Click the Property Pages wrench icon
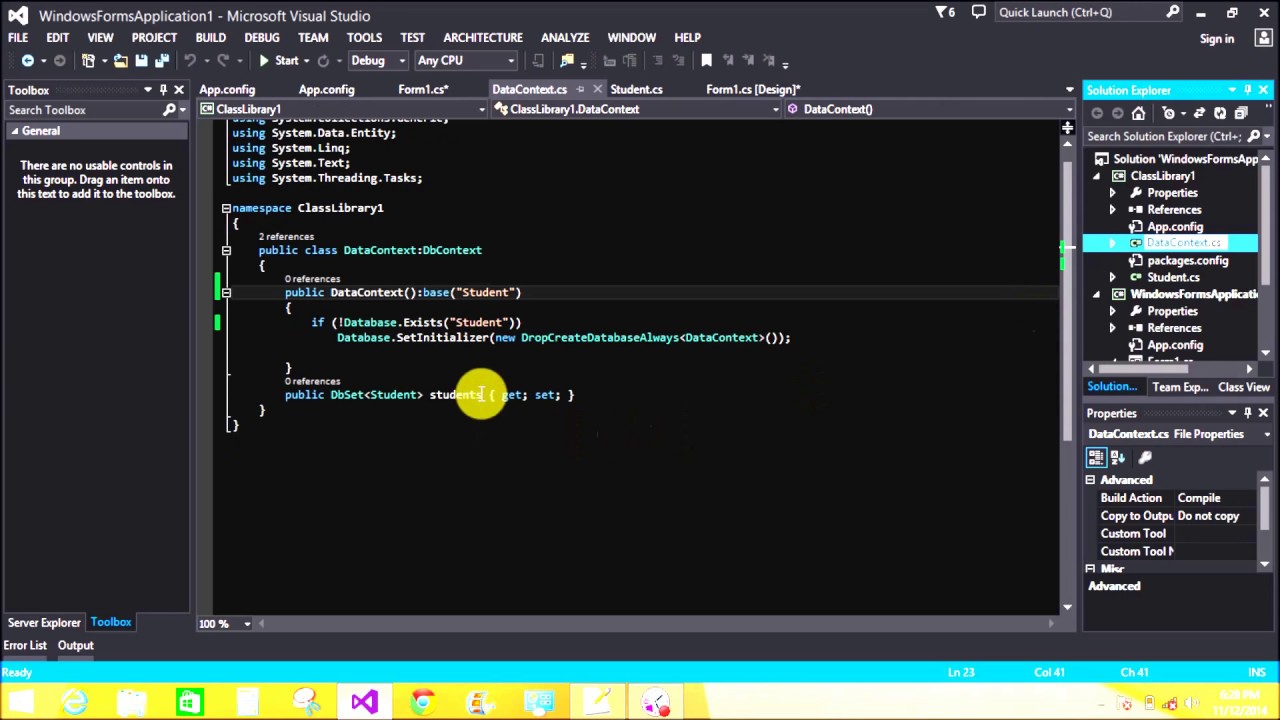The height and width of the screenshot is (720, 1280). coord(1145,457)
